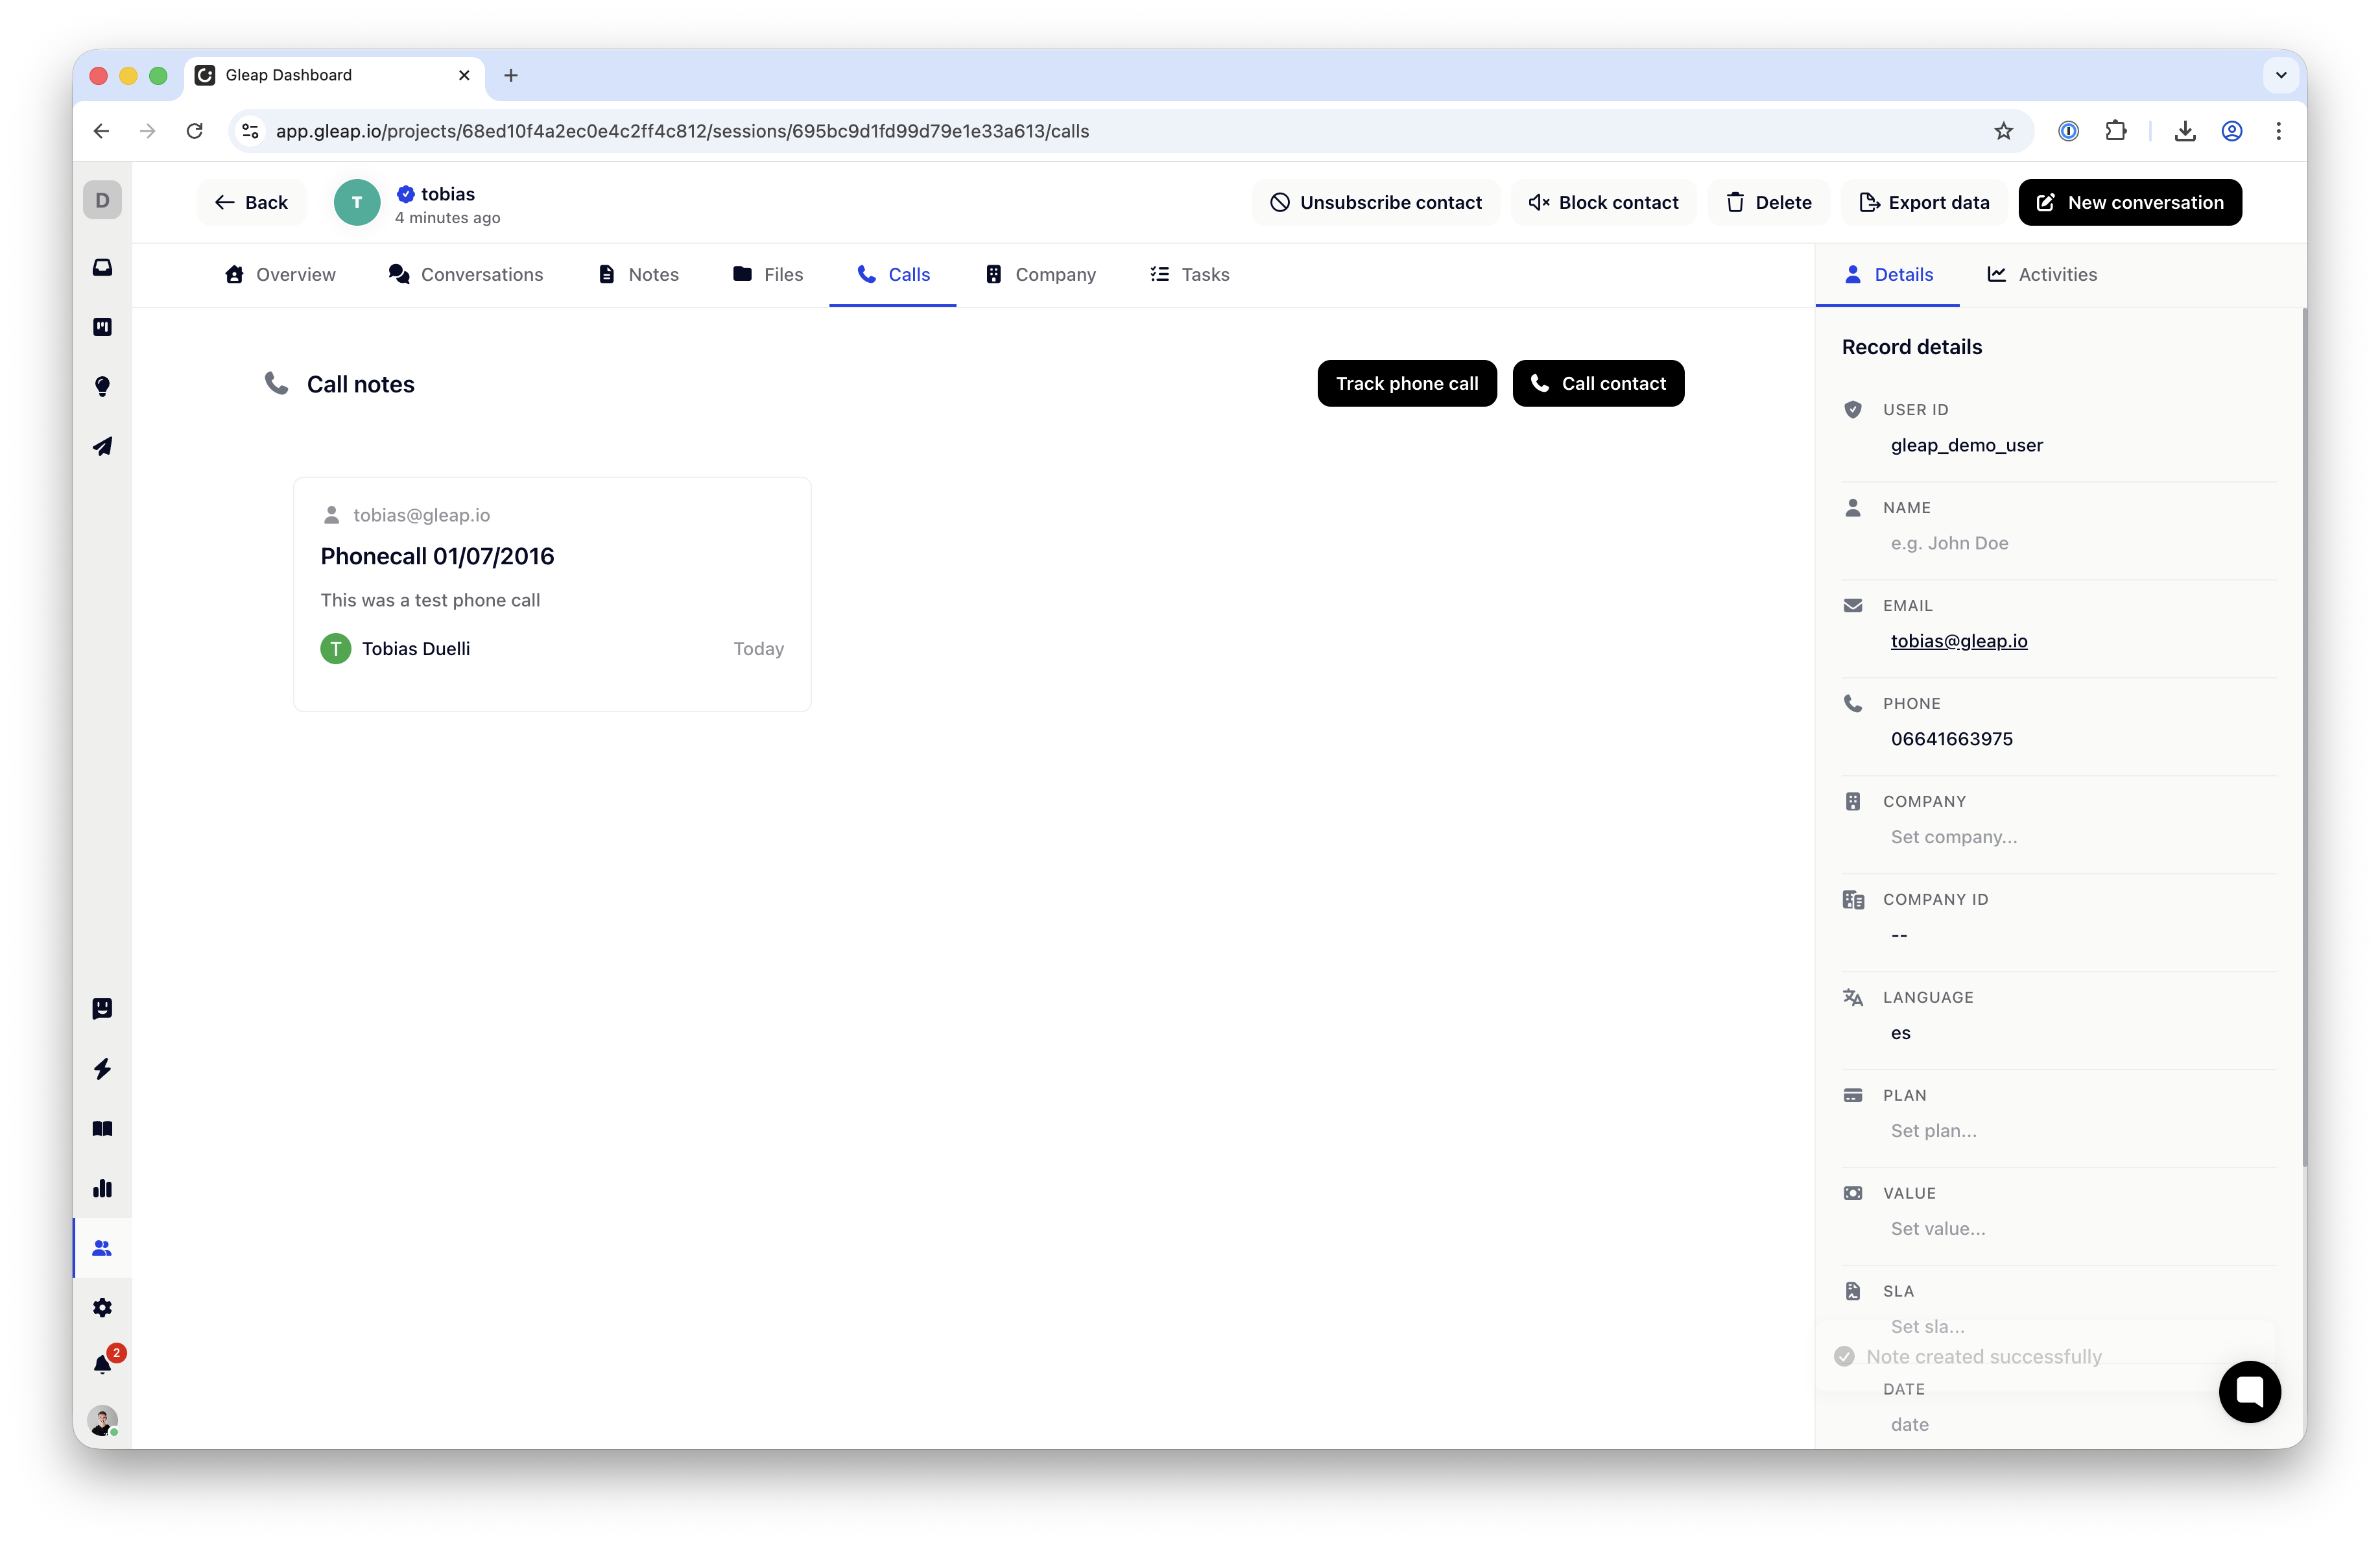Open the gear settings icon
Image resolution: width=2380 pixels, height=1545 pixels.
[x=102, y=1308]
